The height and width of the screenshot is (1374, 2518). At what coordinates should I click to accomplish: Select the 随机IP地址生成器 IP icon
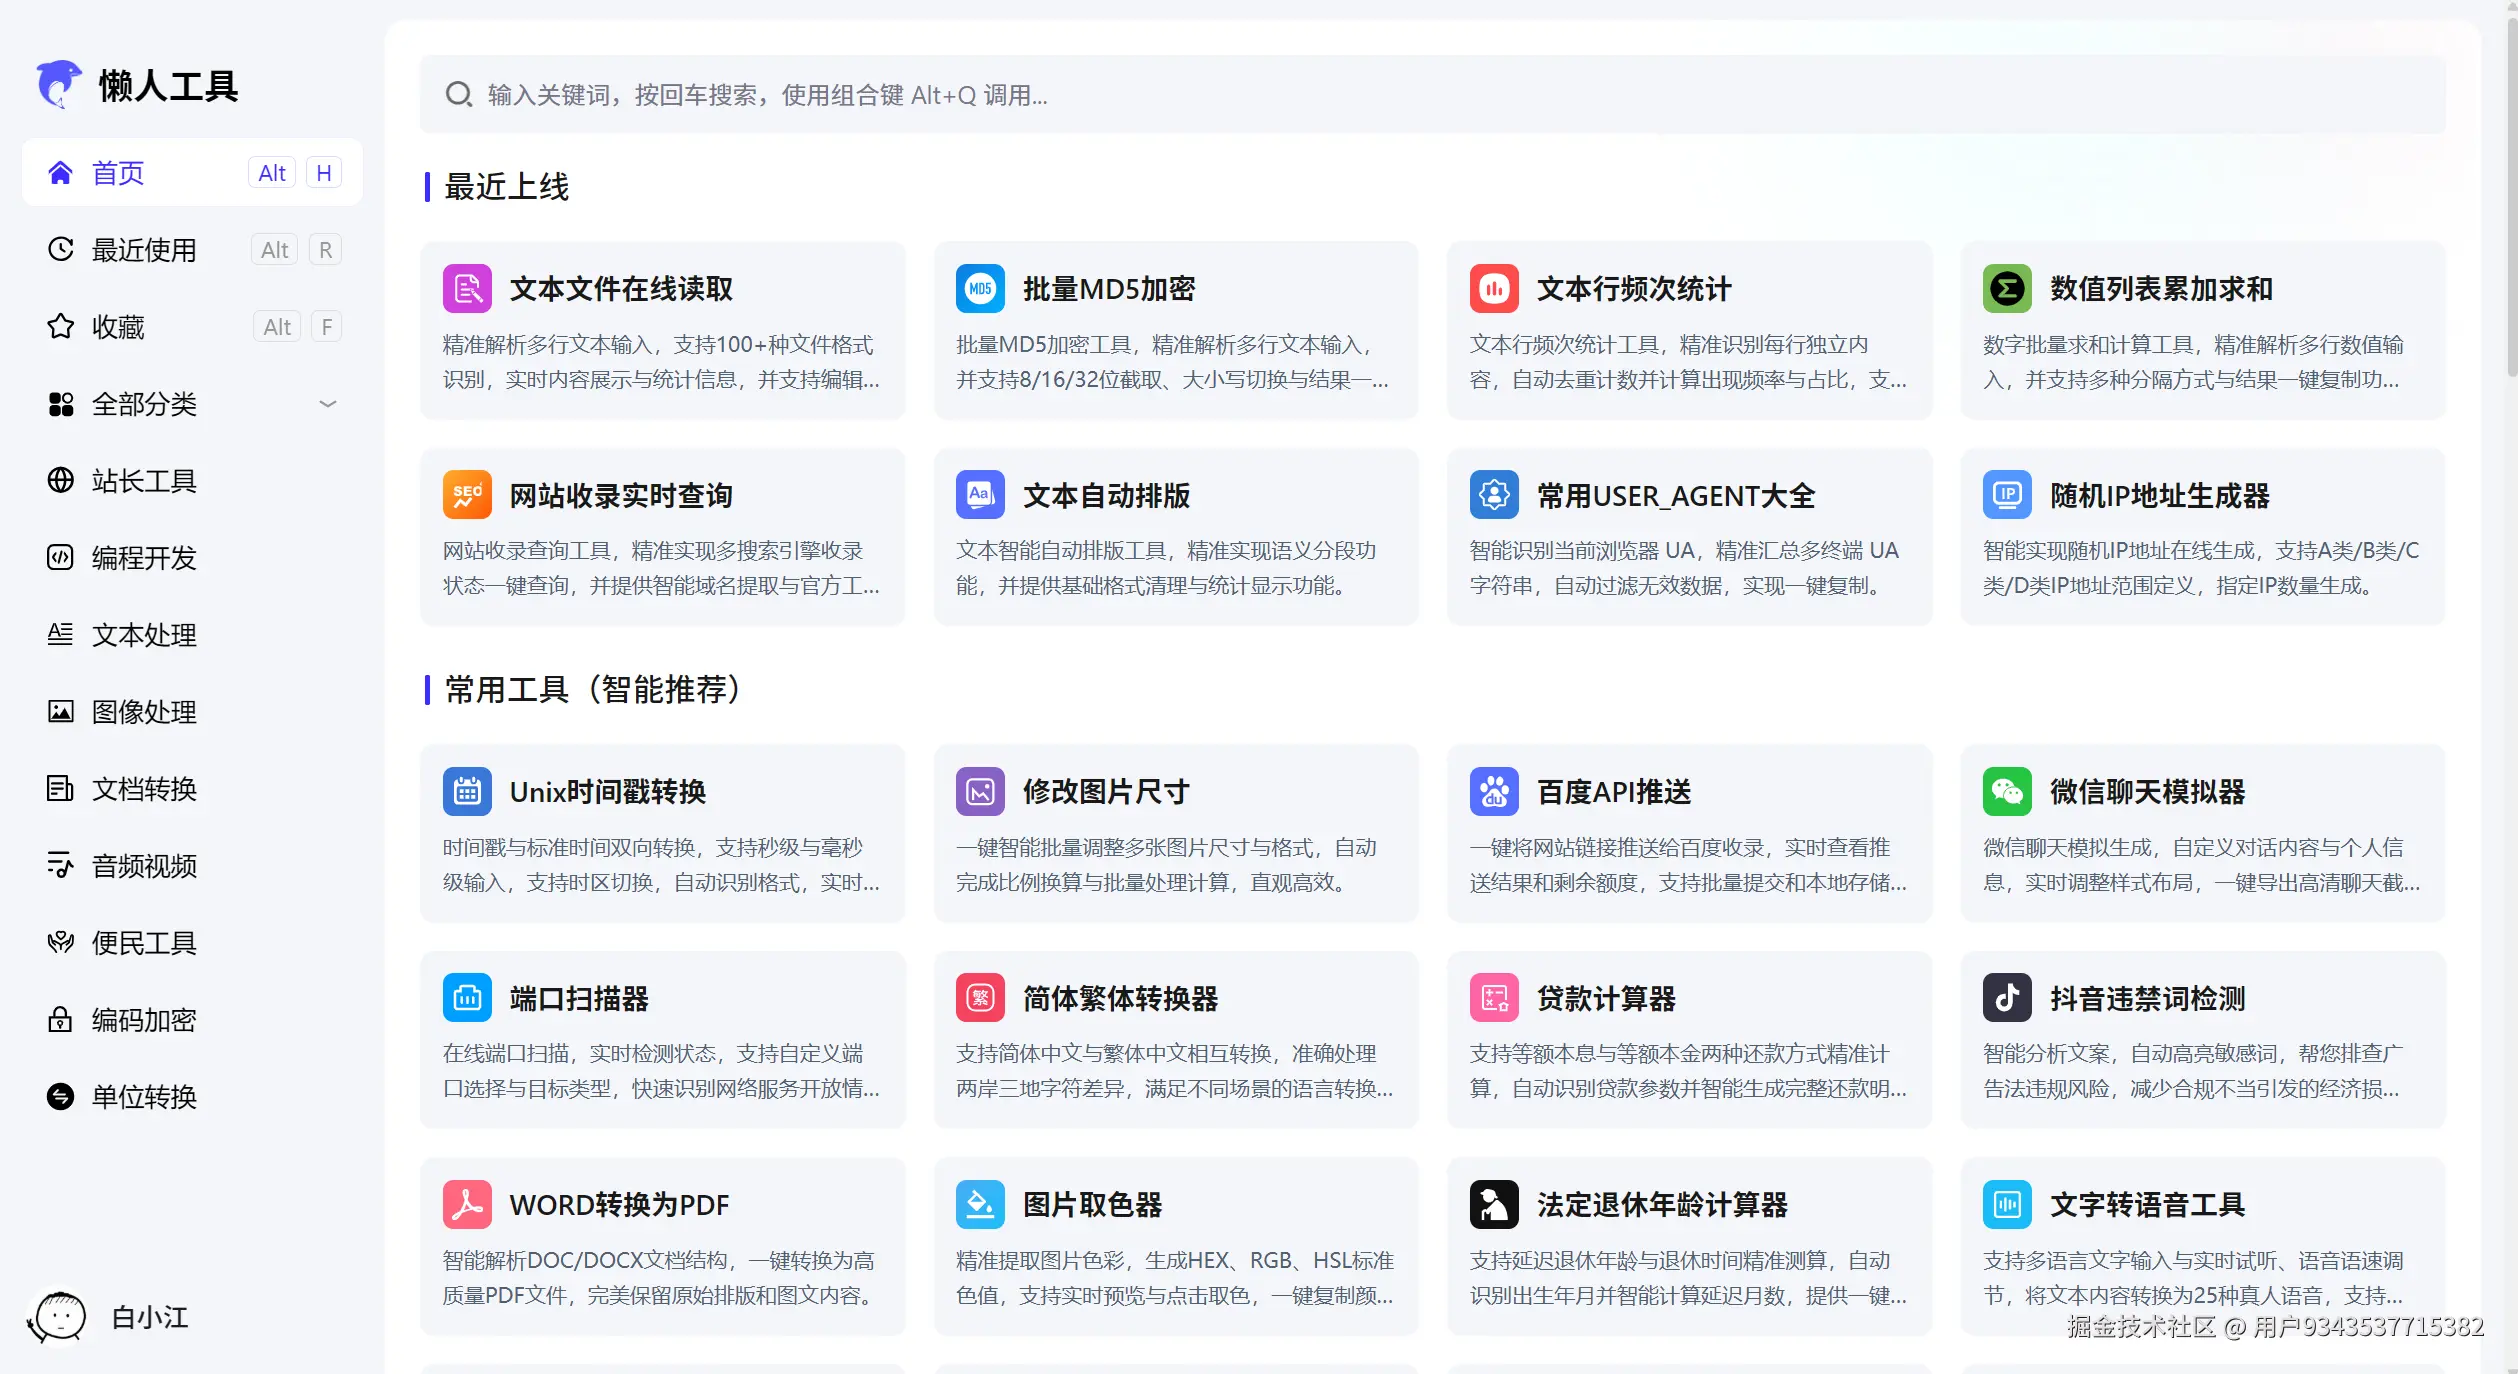(x=2006, y=494)
